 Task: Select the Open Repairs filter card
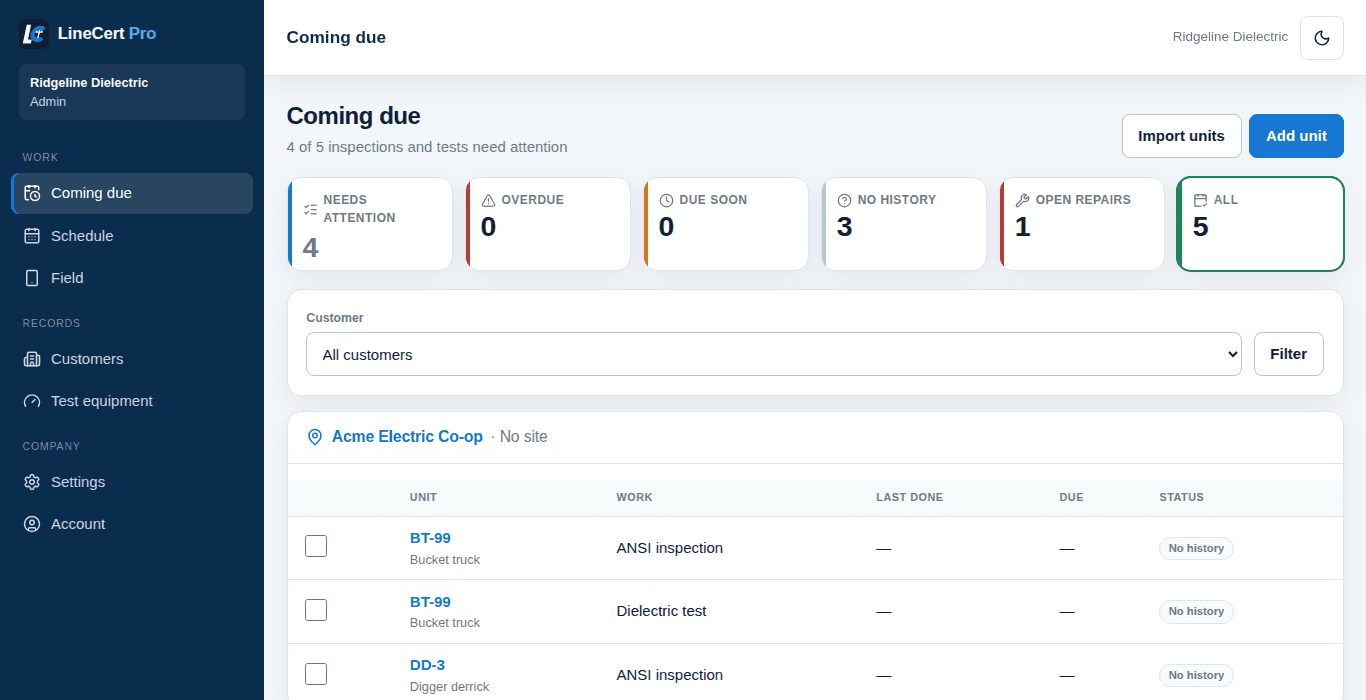(x=1082, y=224)
